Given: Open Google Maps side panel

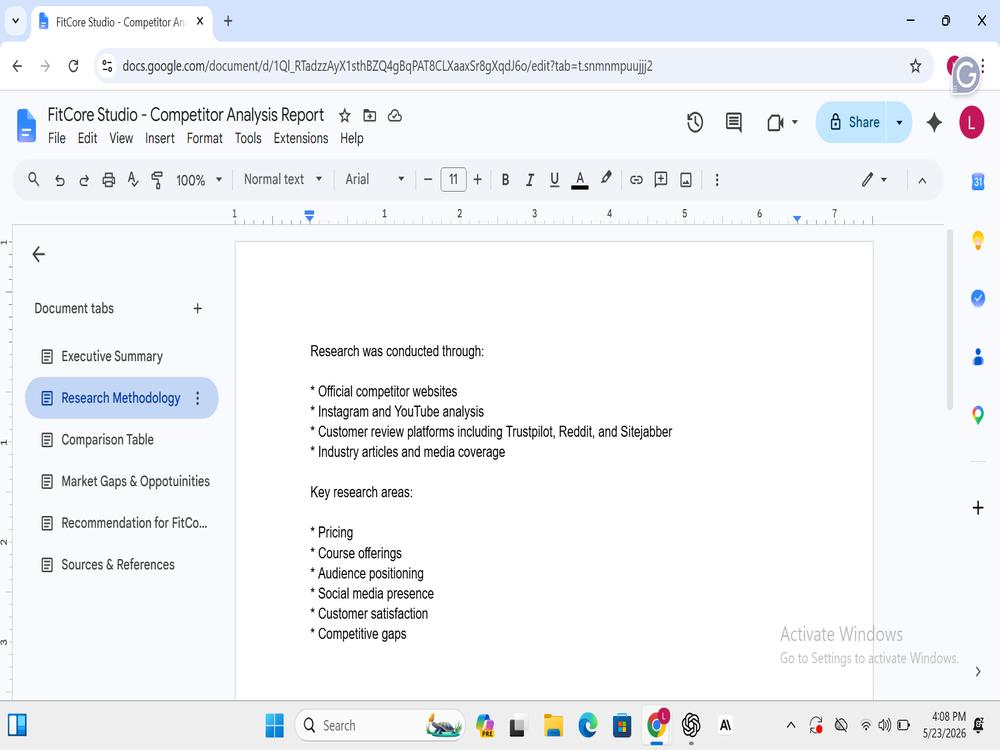Looking at the screenshot, I should pos(977,415).
